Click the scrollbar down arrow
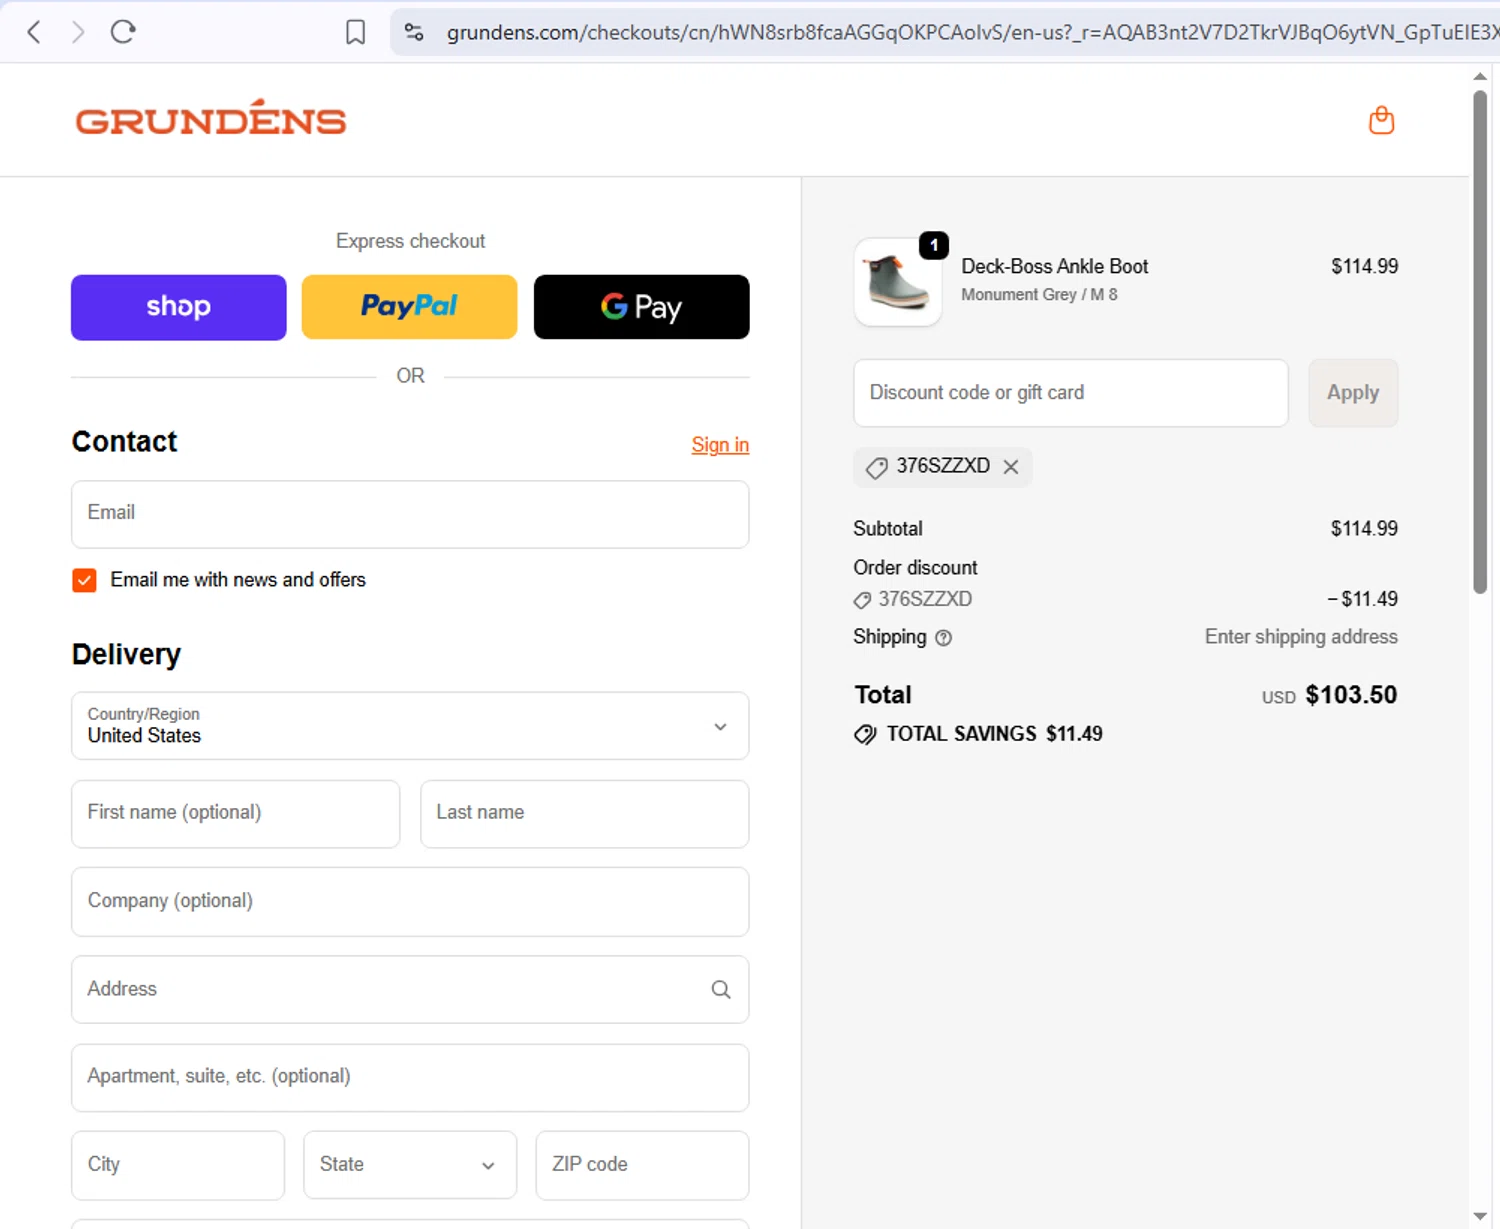The width and height of the screenshot is (1500, 1229). click(x=1480, y=1217)
